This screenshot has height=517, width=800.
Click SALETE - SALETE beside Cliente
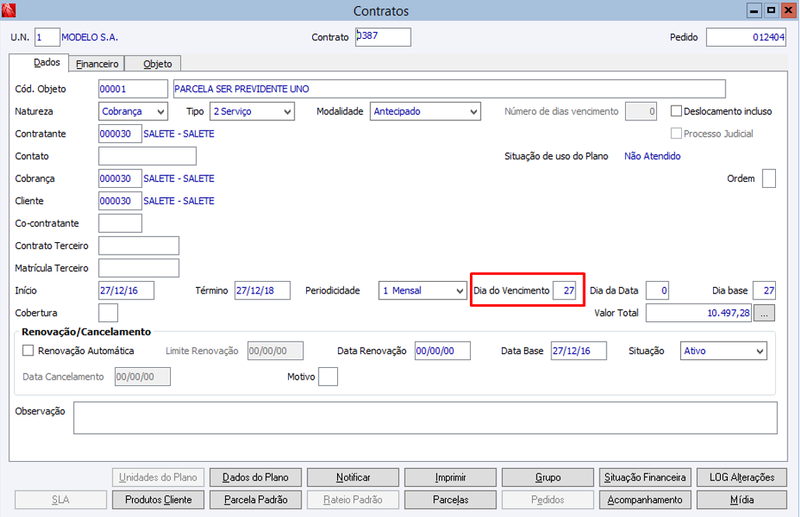click(179, 201)
